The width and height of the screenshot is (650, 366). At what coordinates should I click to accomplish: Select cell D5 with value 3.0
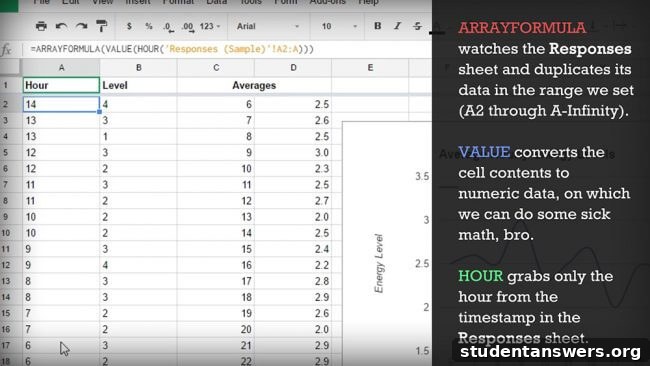[293, 153]
